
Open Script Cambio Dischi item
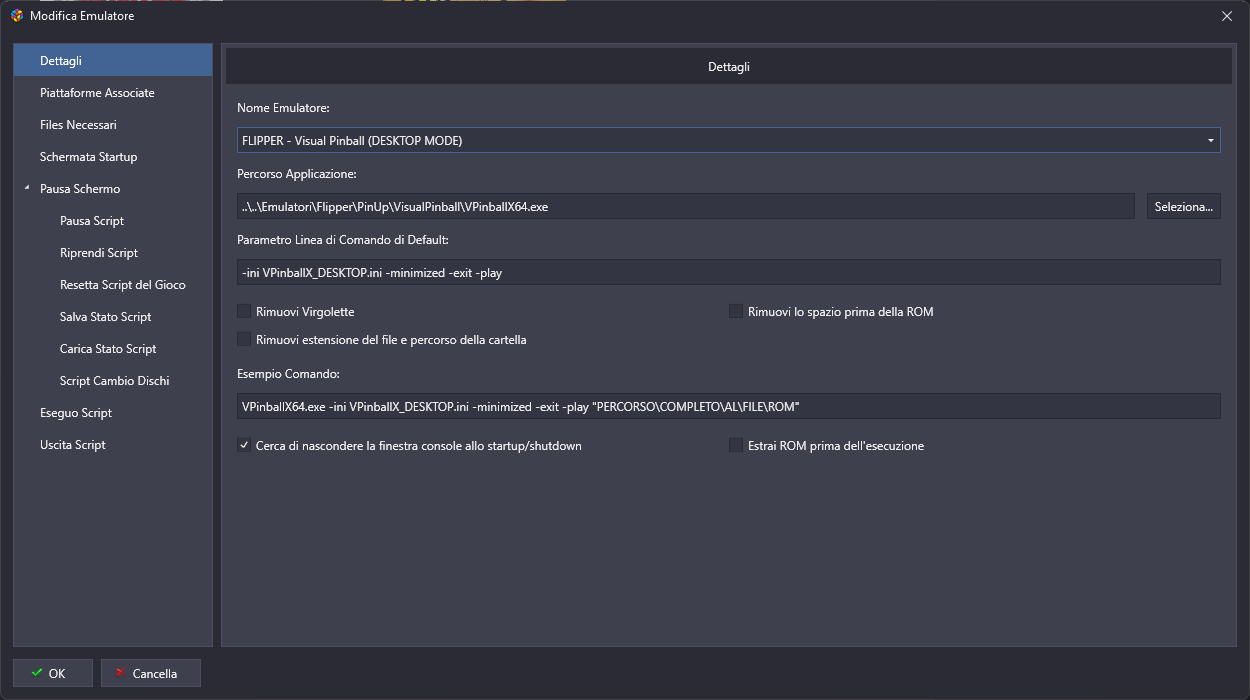(x=114, y=381)
